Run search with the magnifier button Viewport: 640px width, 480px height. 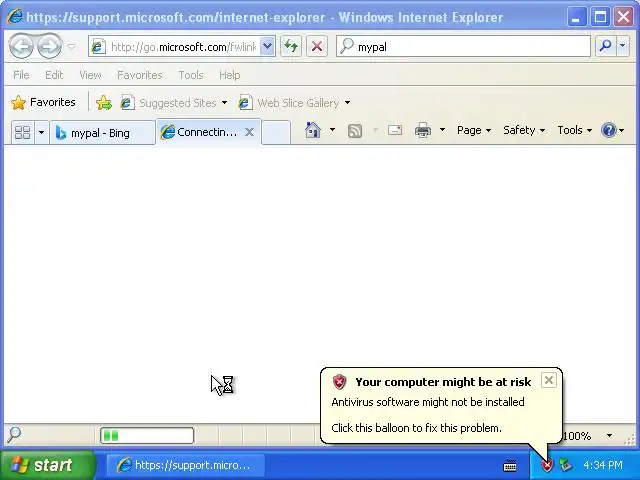click(605, 46)
